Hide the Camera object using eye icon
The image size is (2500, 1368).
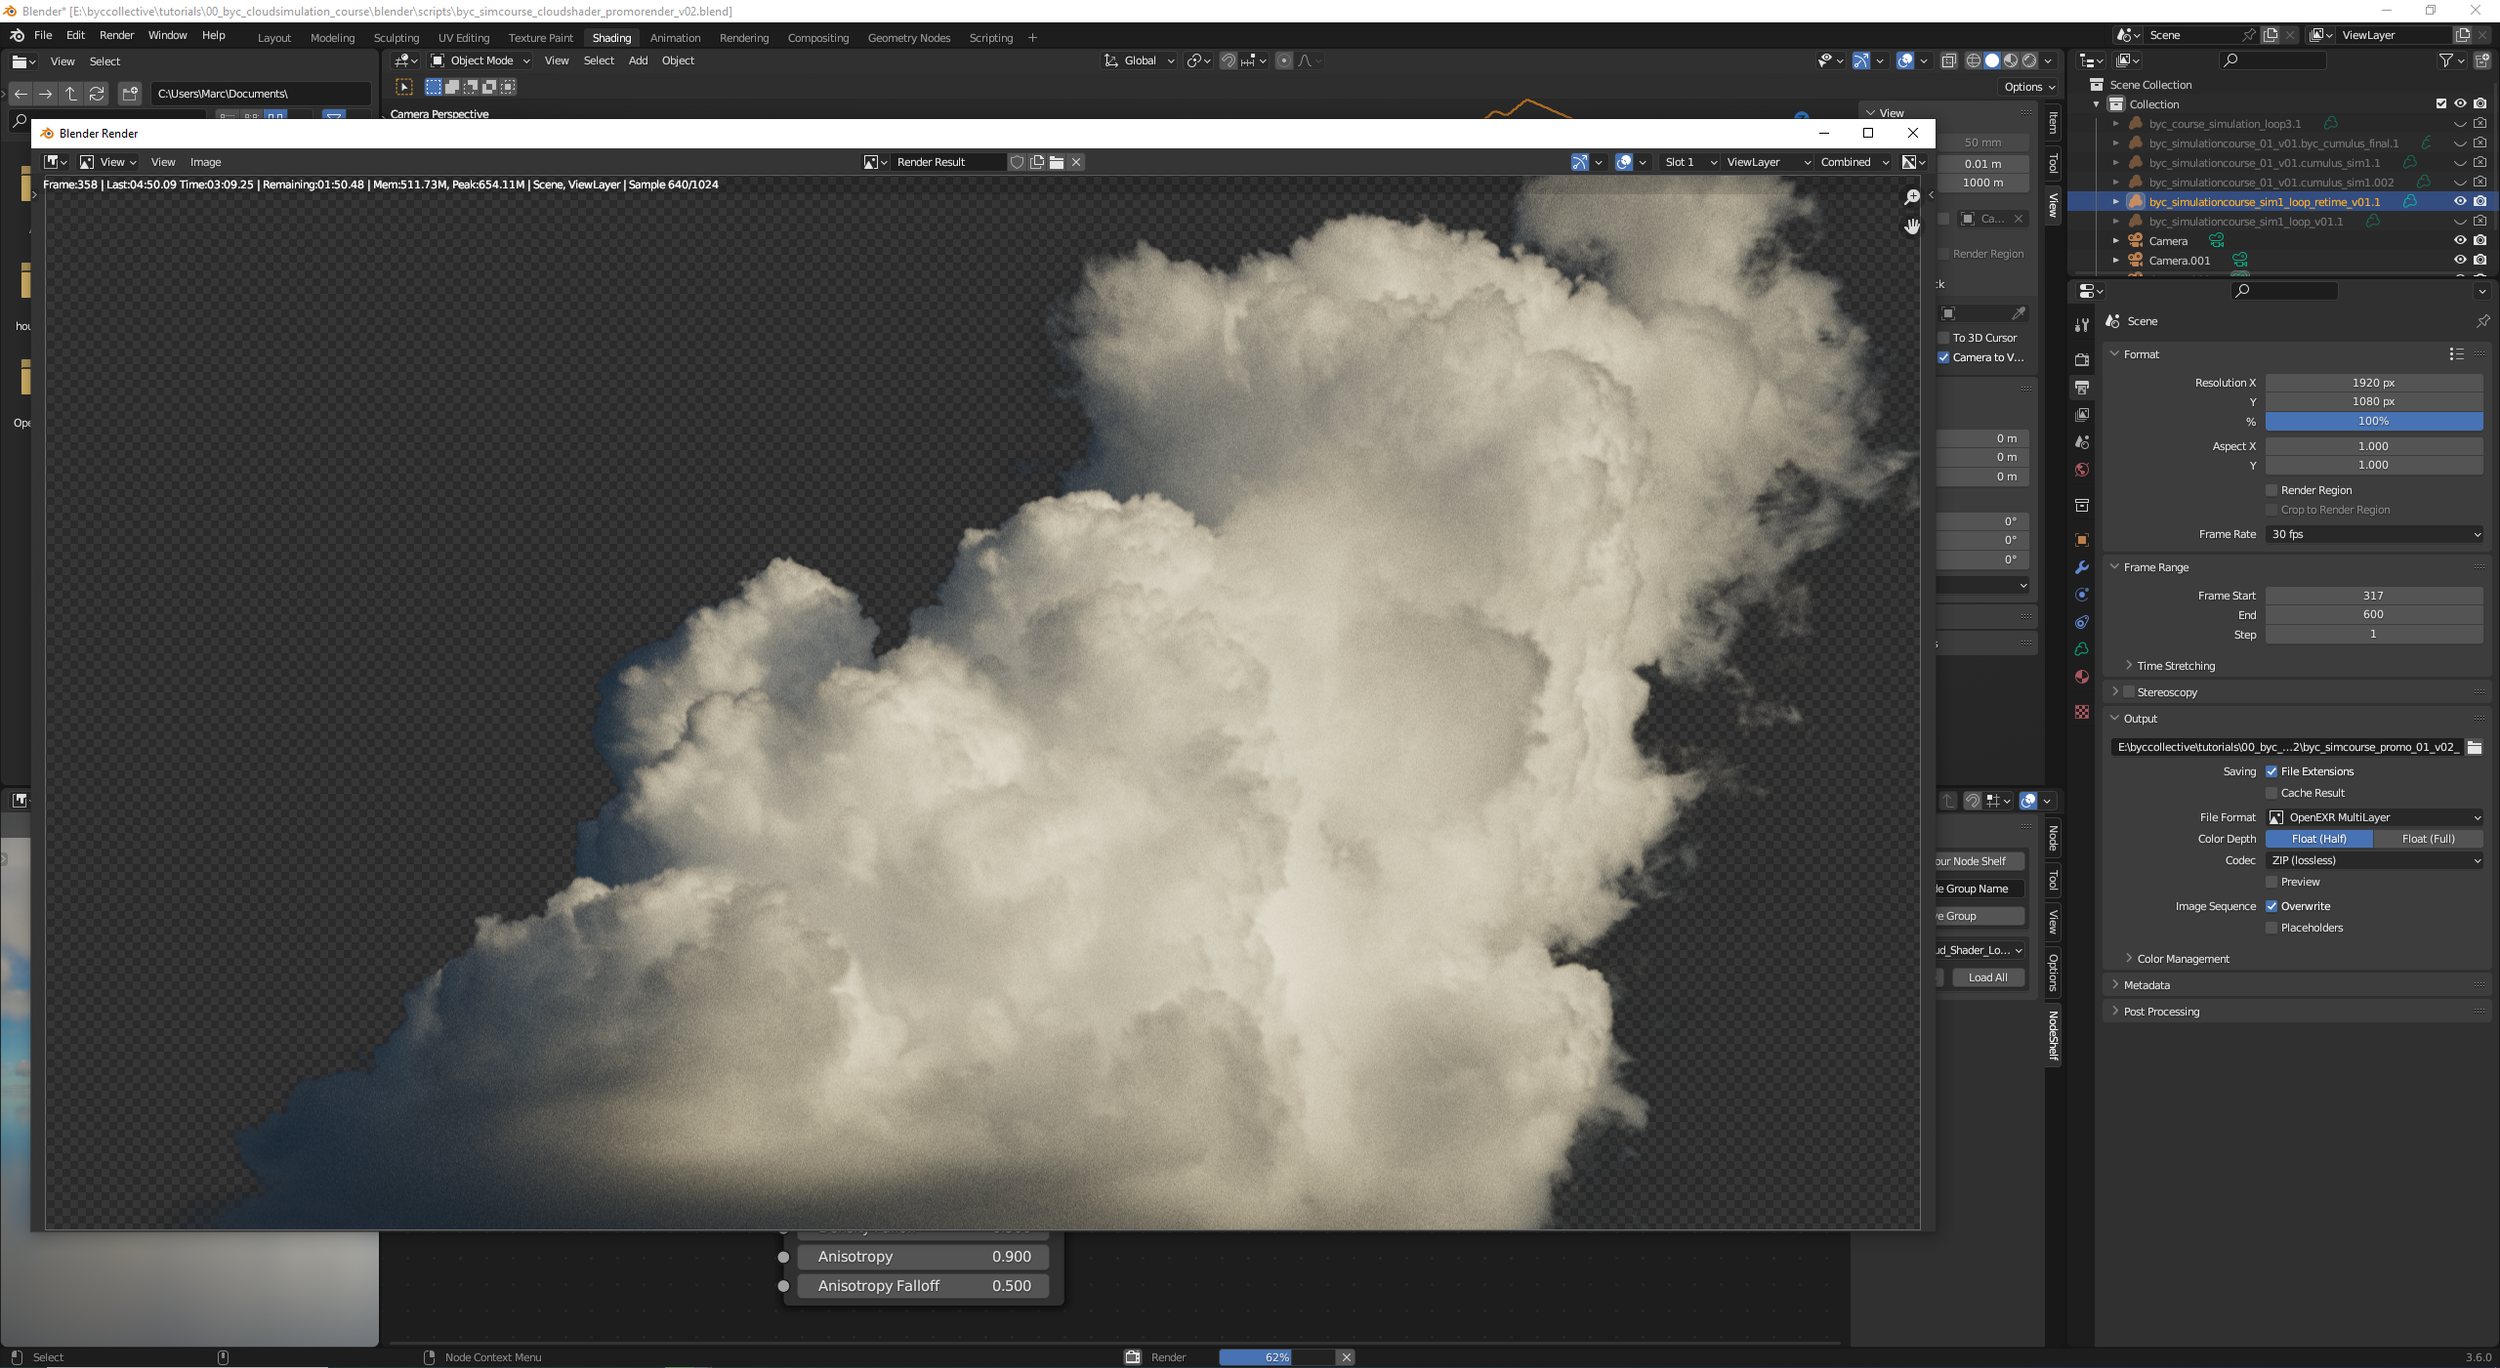pos(2460,240)
